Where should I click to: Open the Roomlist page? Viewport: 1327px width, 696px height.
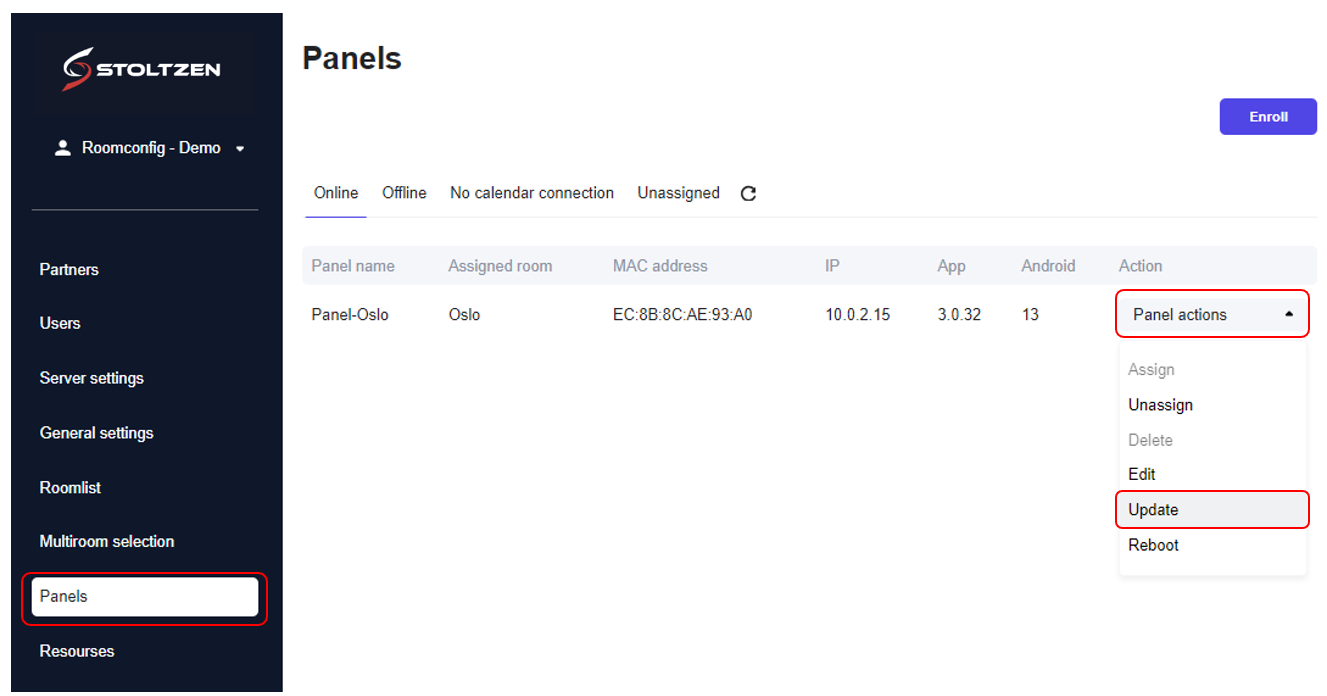click(x=70, y=488)
